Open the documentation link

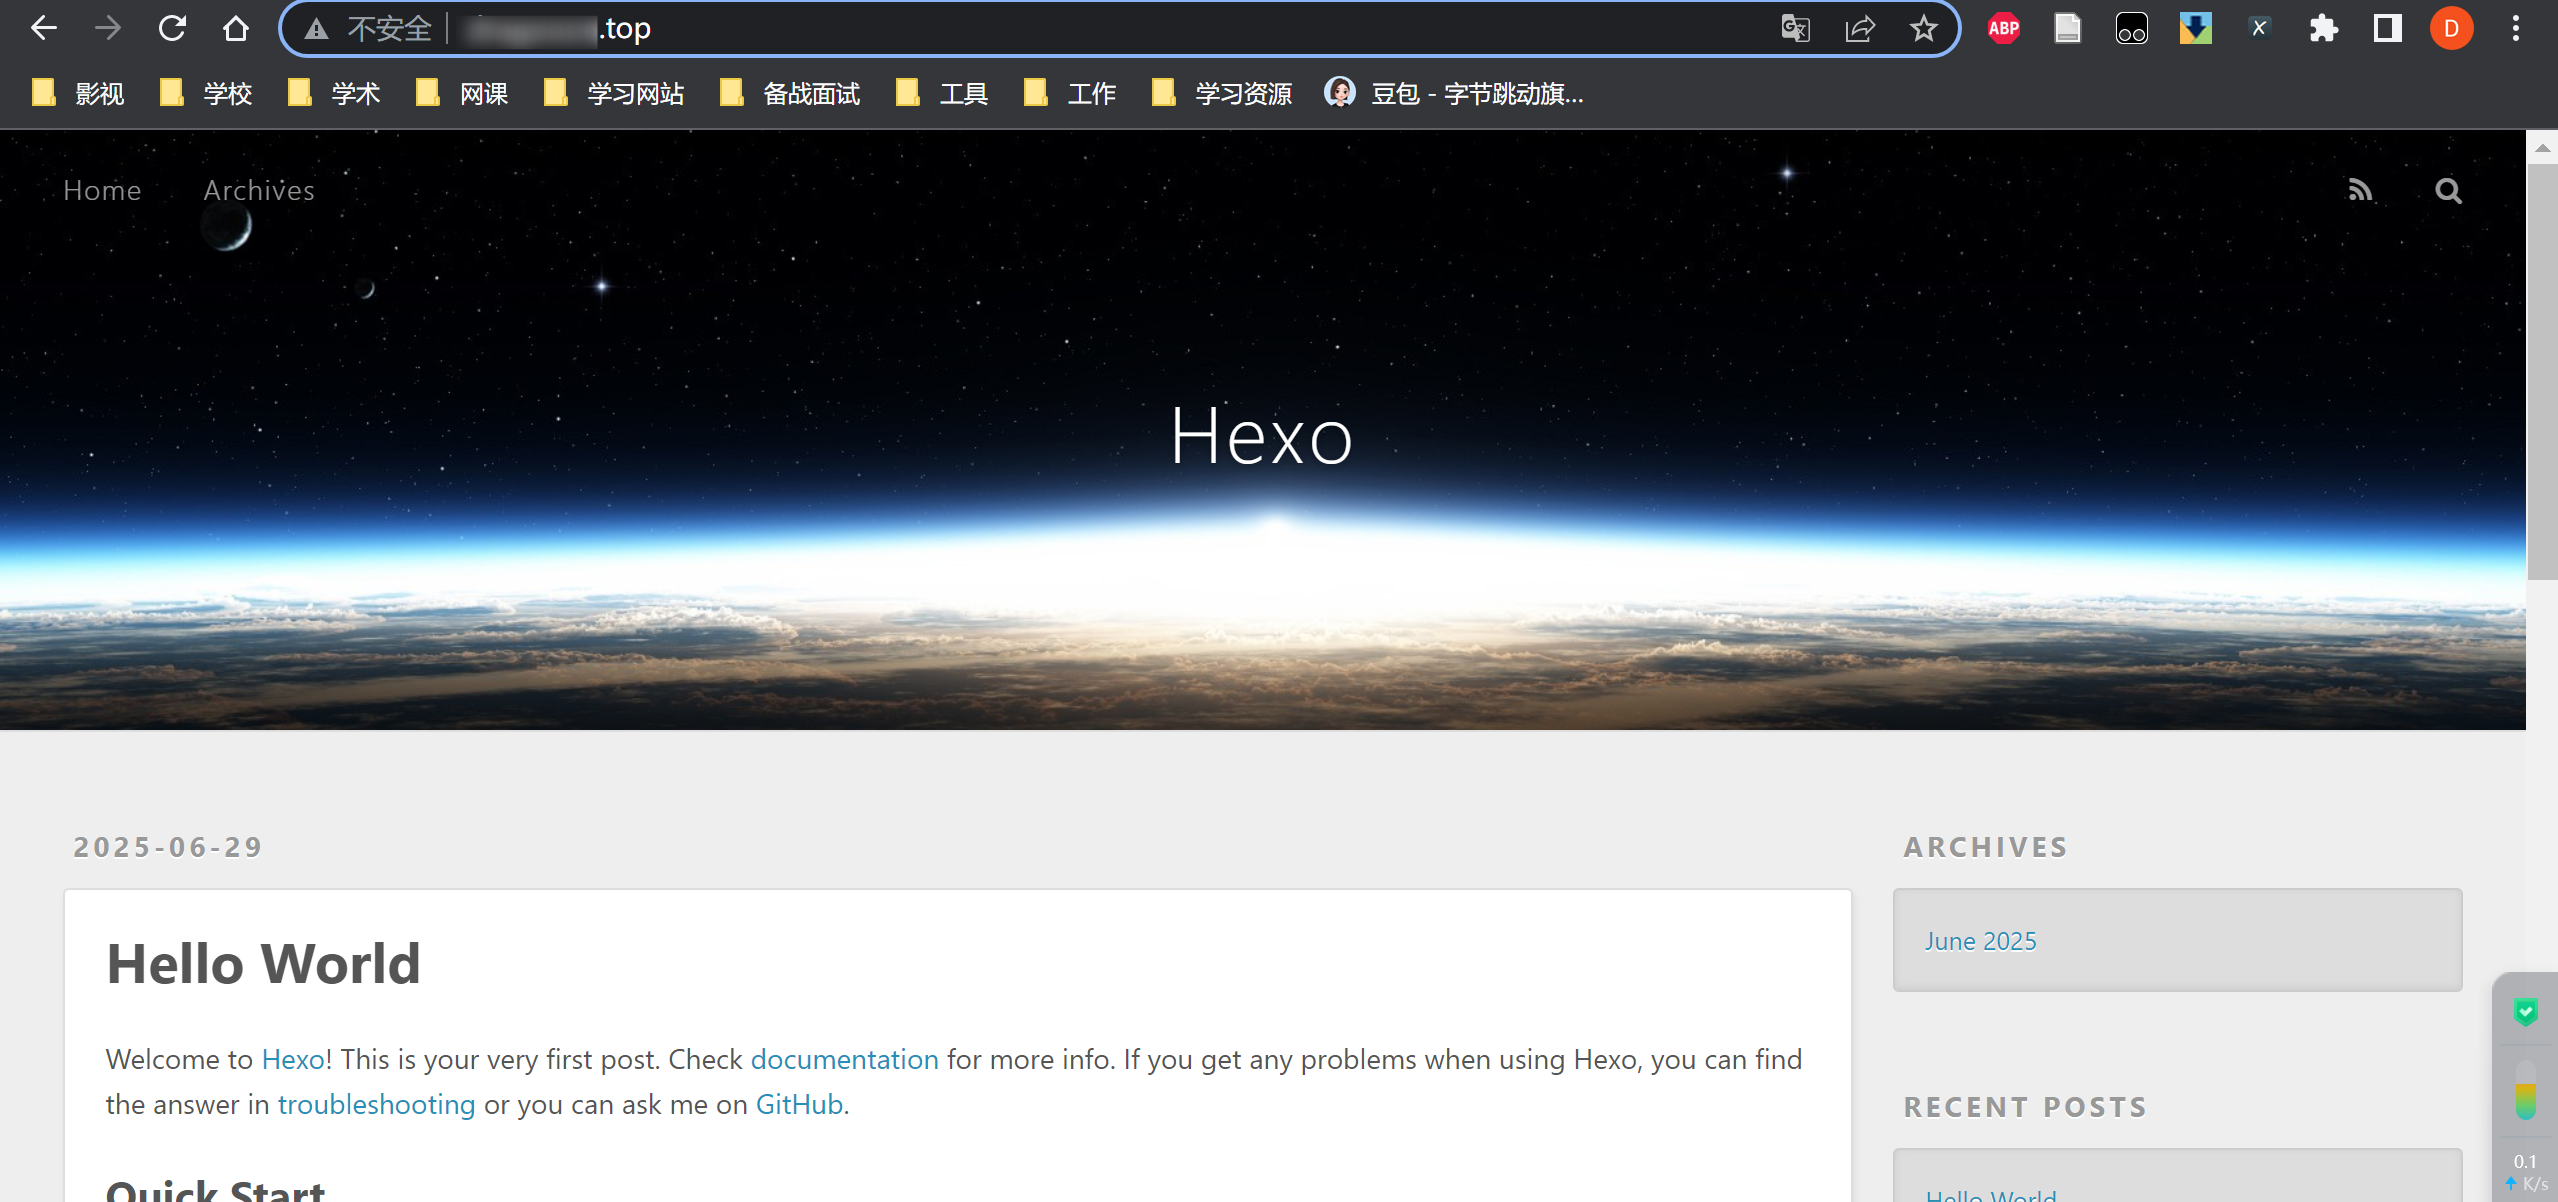(x=845, y=1059)
